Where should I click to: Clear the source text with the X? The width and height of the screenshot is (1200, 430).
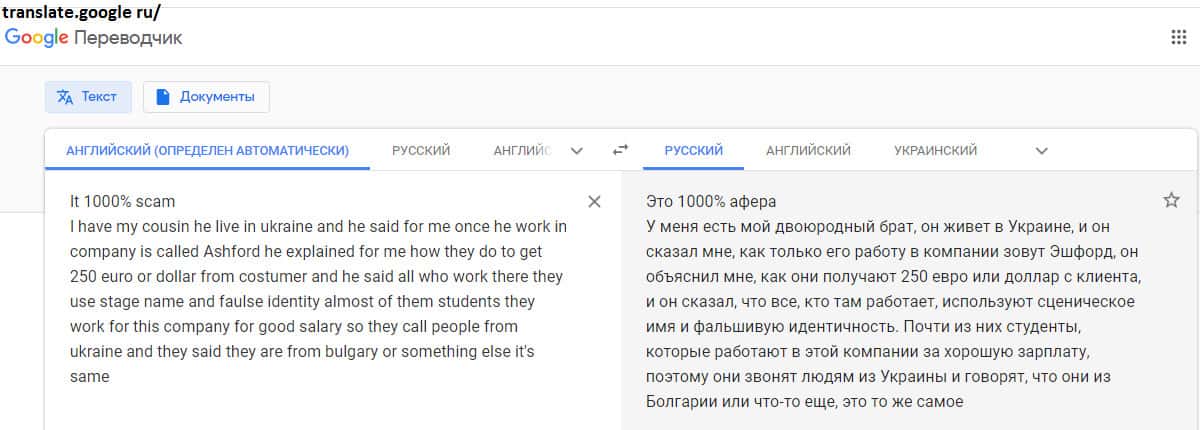coord(594,202)
